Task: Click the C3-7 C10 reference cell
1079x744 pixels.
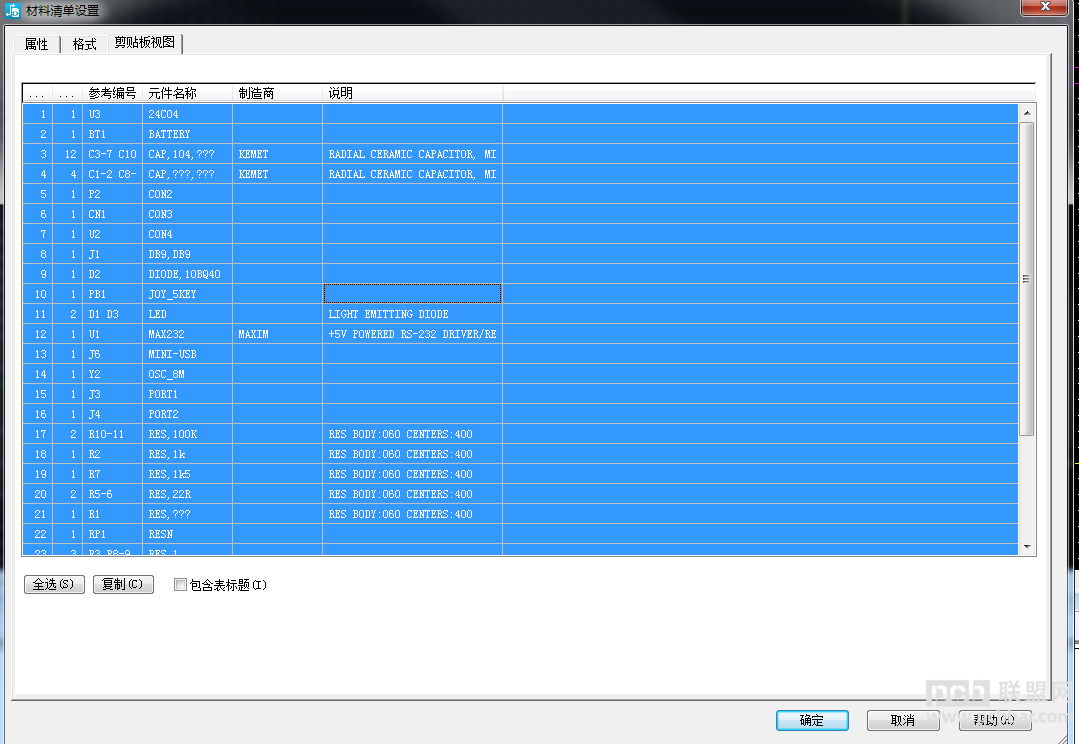Action: pos(112,154)
